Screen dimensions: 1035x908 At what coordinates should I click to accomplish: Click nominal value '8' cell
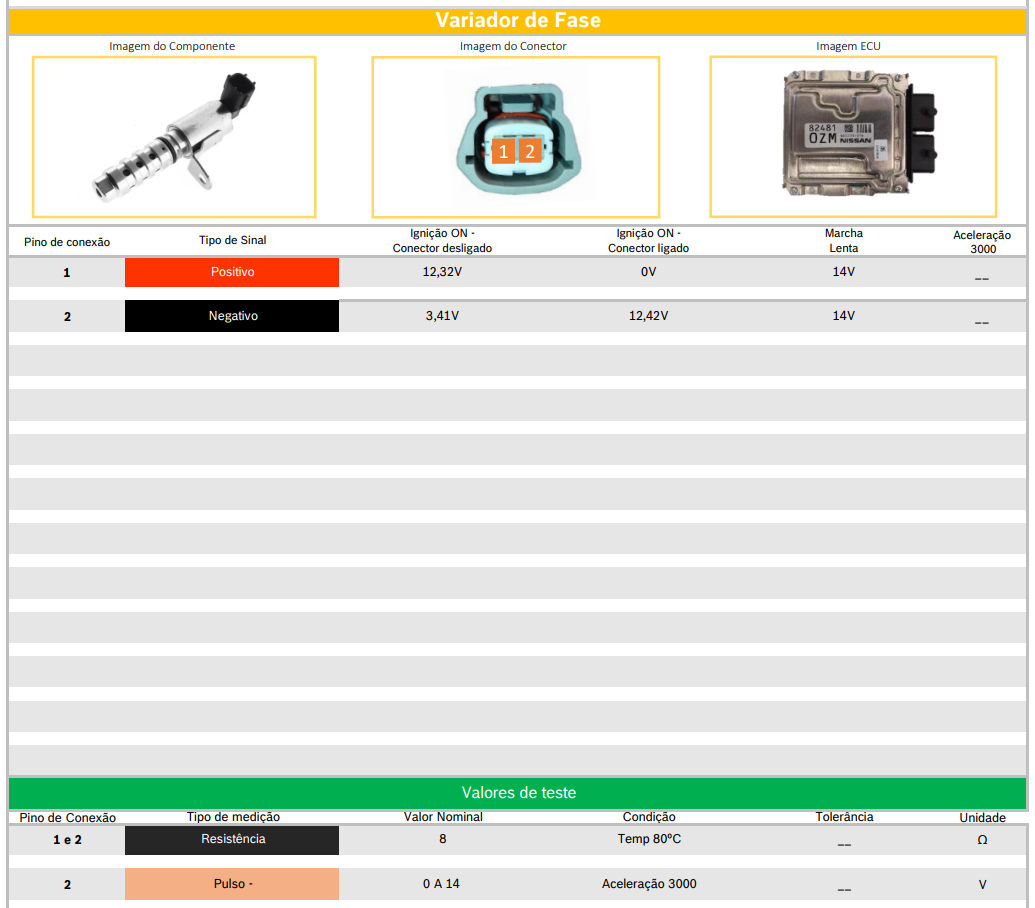442,839
